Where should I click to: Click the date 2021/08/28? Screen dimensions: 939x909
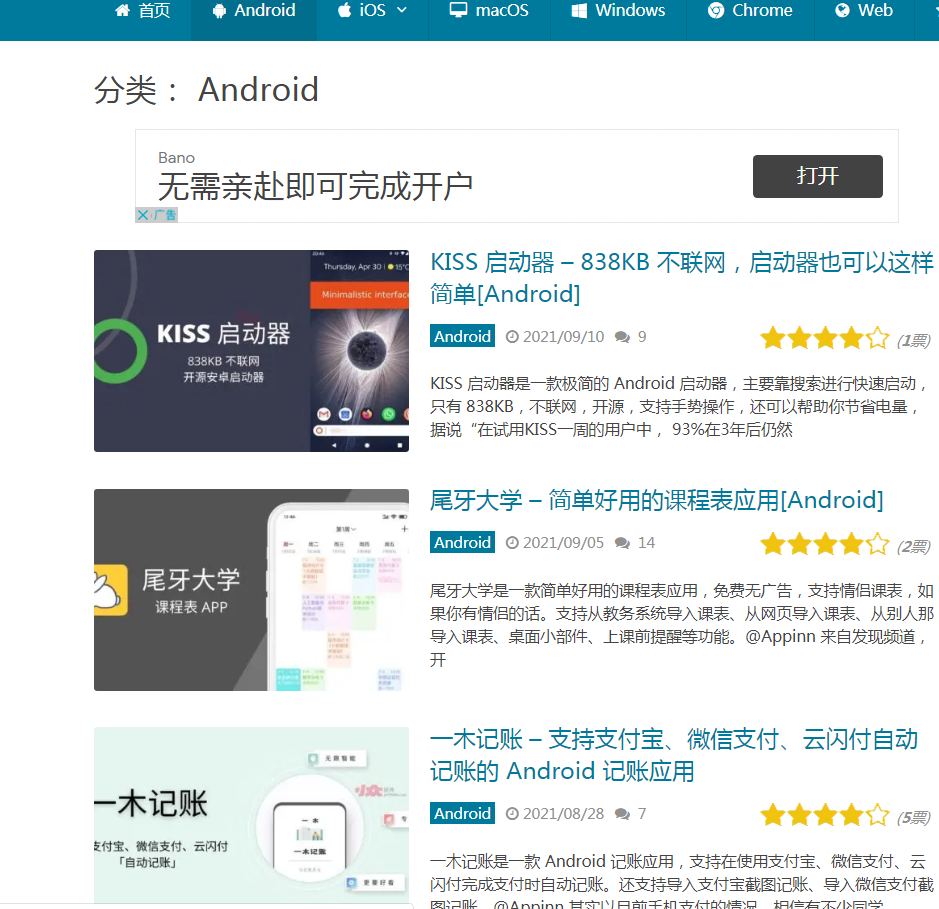pos(564,814)
